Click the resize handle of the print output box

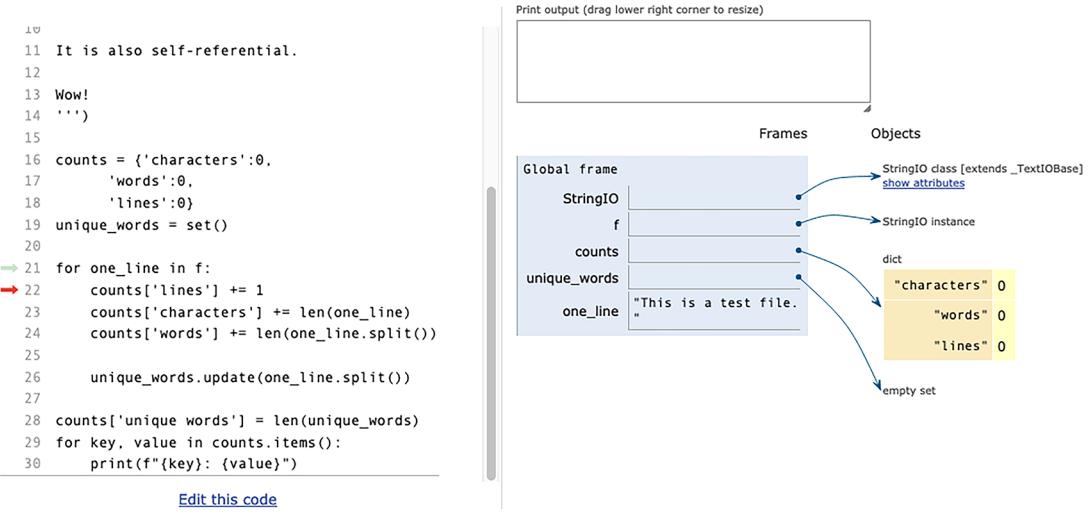(x=866, y=107)
